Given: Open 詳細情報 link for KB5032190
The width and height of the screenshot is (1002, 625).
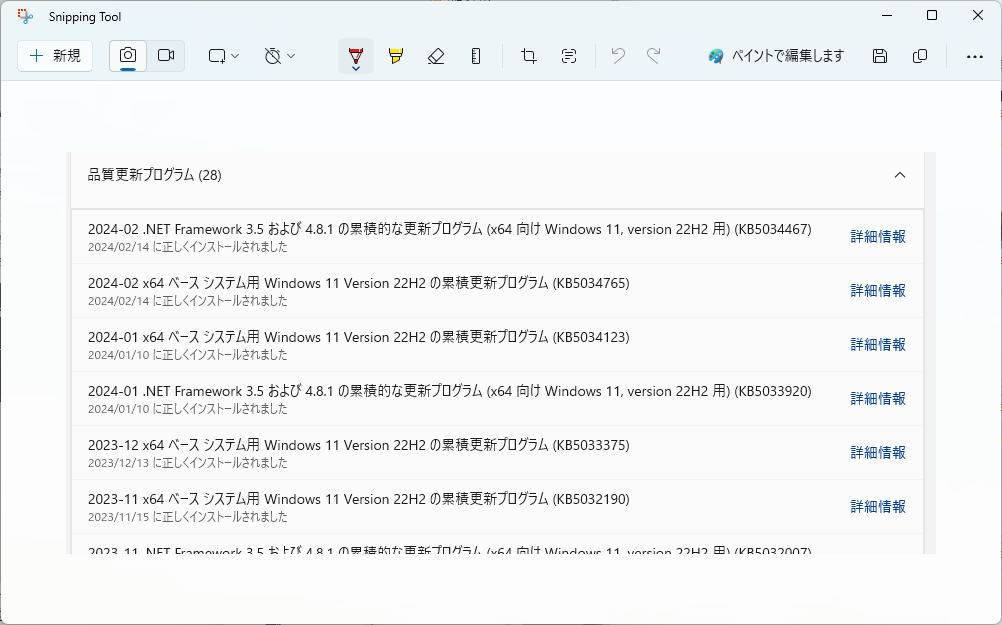Looking at the screenshot, I should click(878, 507).
